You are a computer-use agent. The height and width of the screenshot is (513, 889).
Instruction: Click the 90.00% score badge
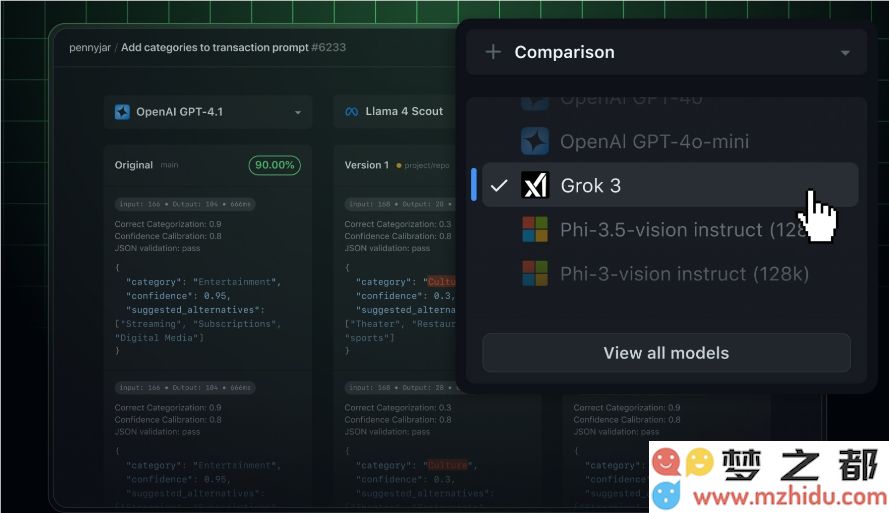point(274,165)
